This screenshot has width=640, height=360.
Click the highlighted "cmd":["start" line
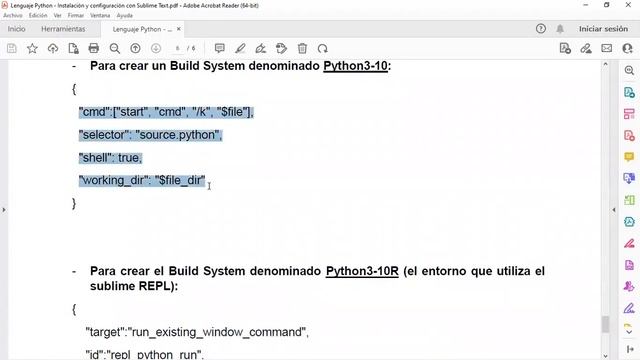[x=166, y=112]
